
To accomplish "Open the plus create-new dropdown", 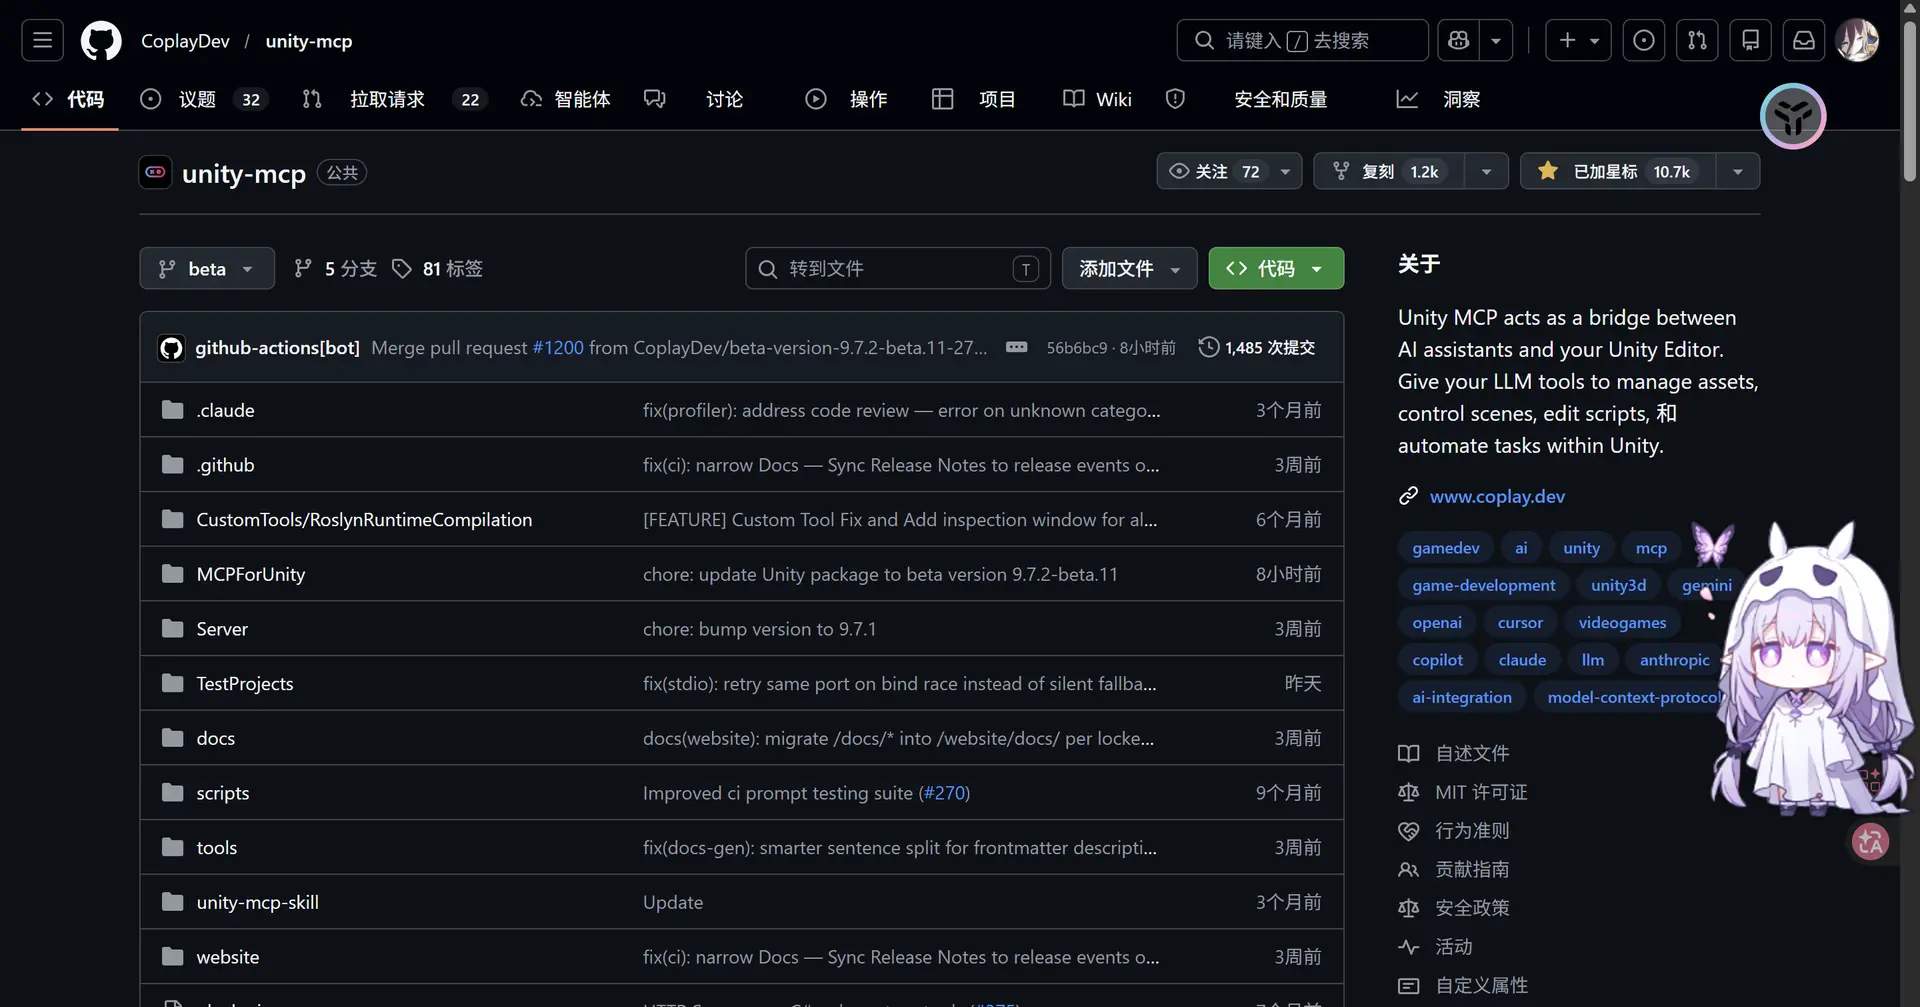I will coord(1578,41).
